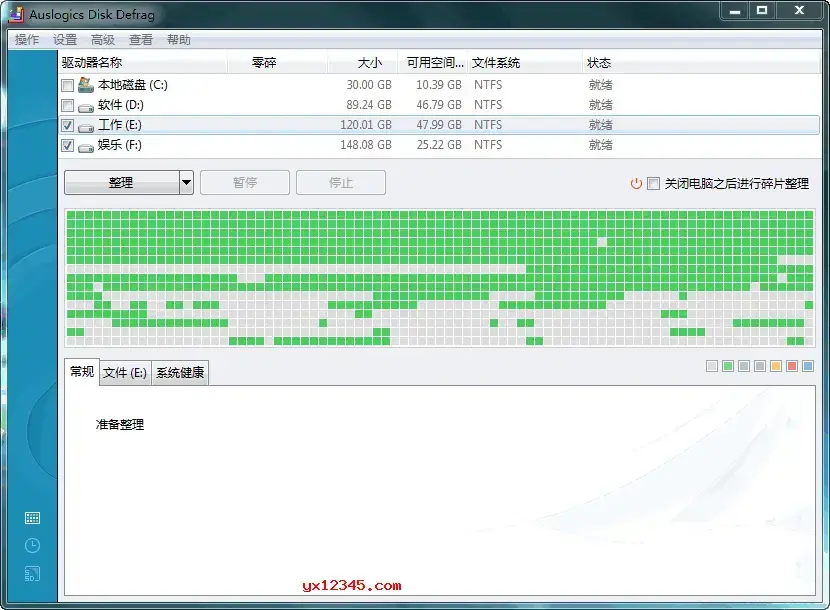Open the 操作 menu
The width and height of the screenshot is (830, 610).
coord(27,40)
